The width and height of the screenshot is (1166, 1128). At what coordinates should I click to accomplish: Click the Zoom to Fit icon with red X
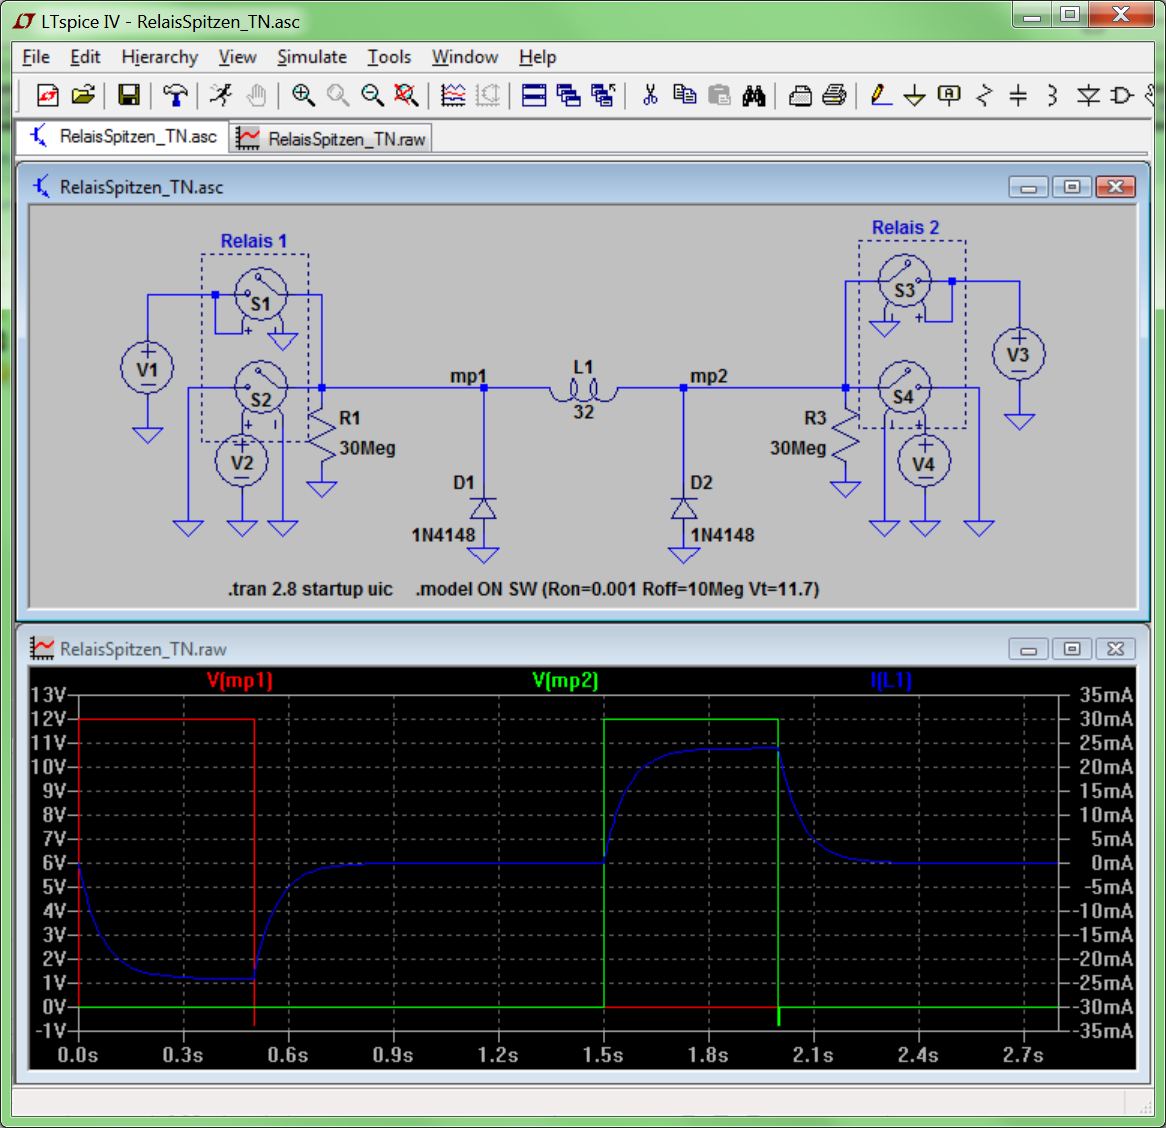tap(405, 95)
